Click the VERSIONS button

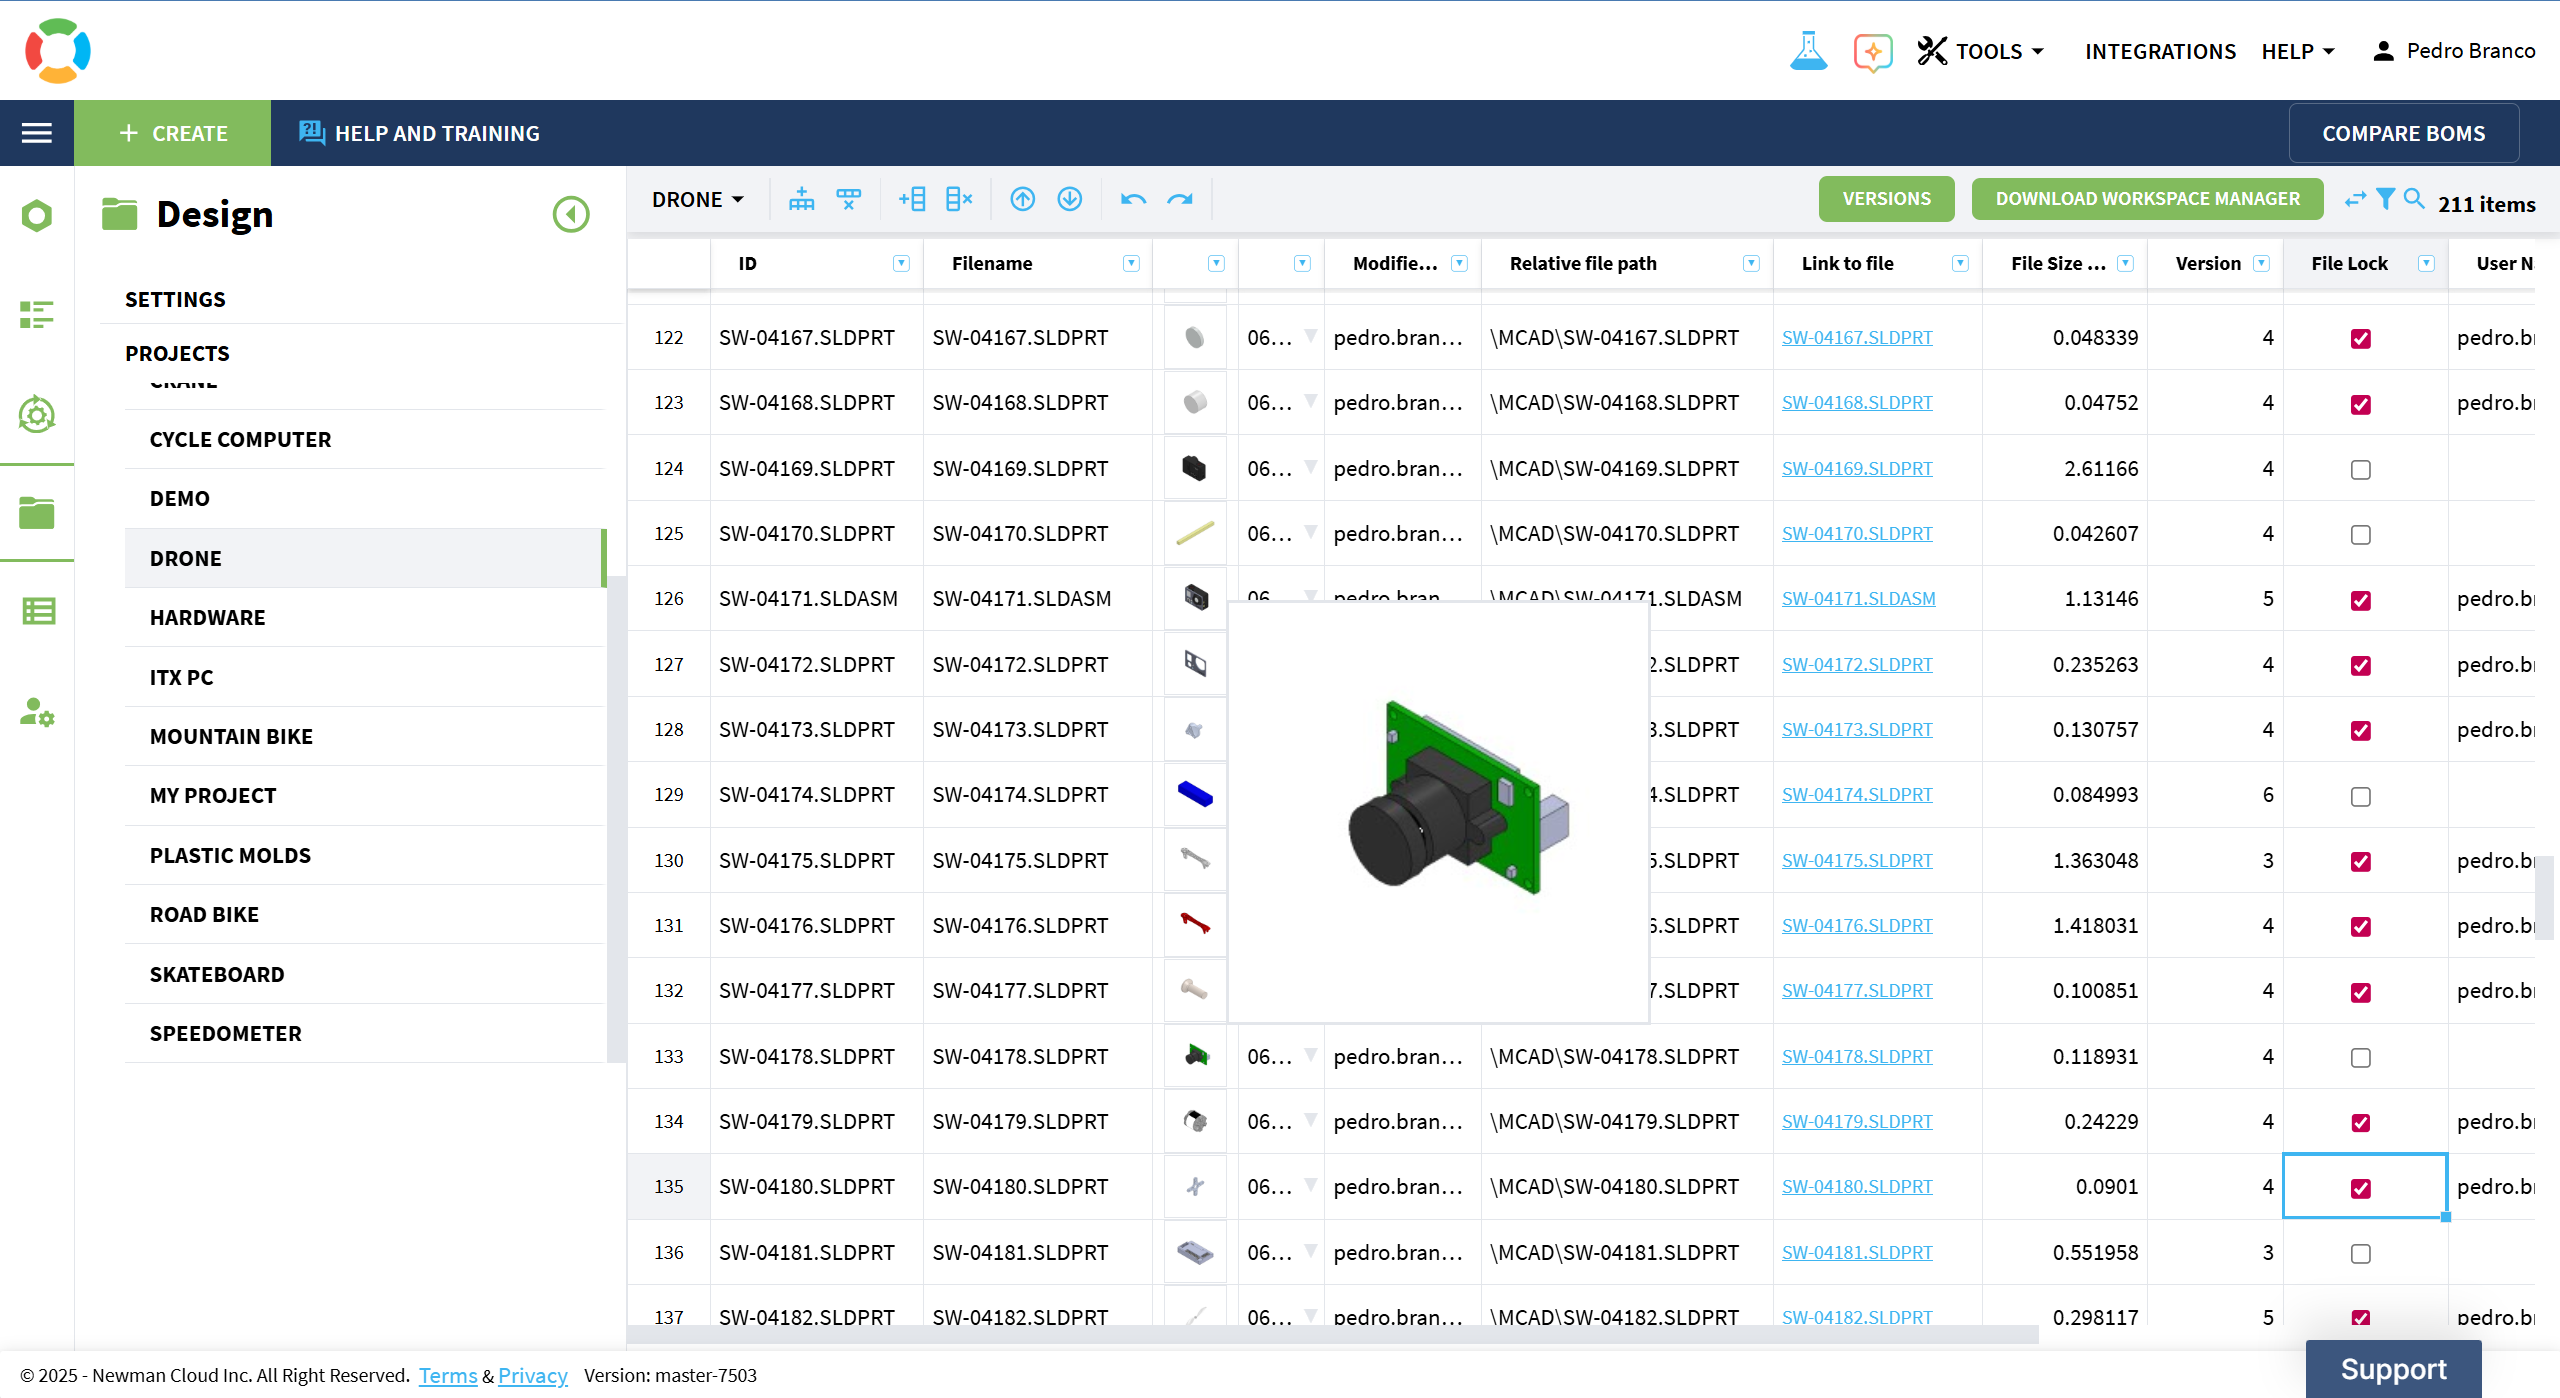click(x=1886, y=199)
